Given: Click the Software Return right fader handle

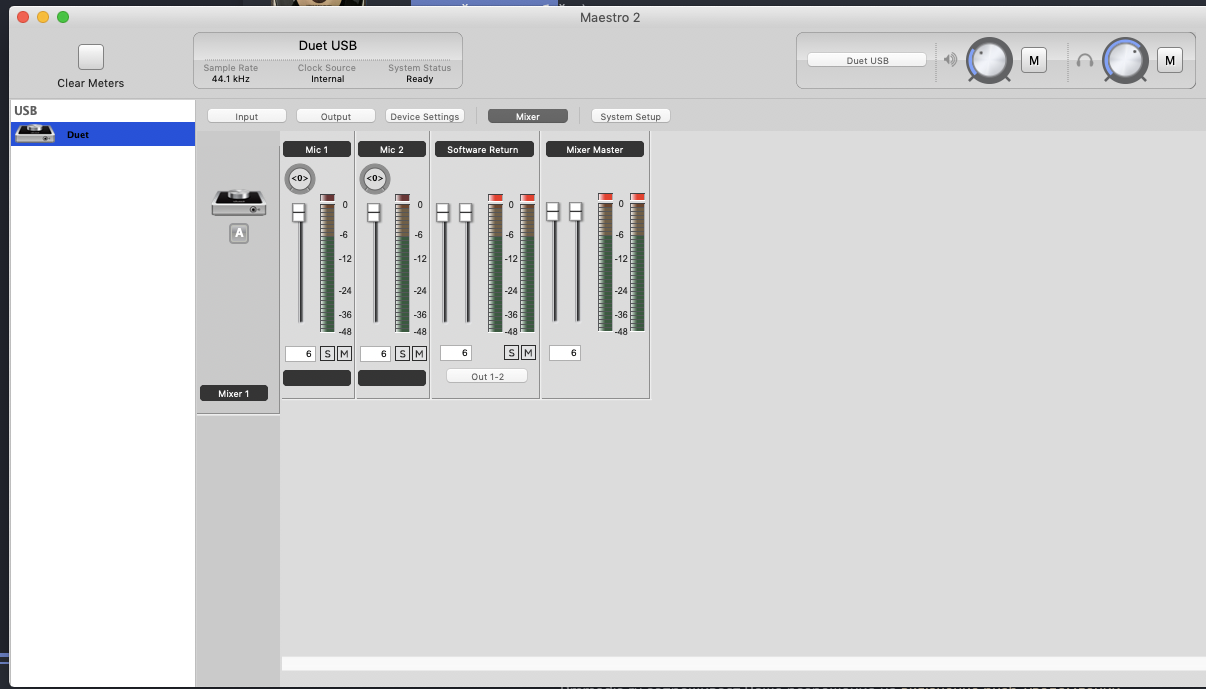Looking at the screenshot, I should click(465, 212).
